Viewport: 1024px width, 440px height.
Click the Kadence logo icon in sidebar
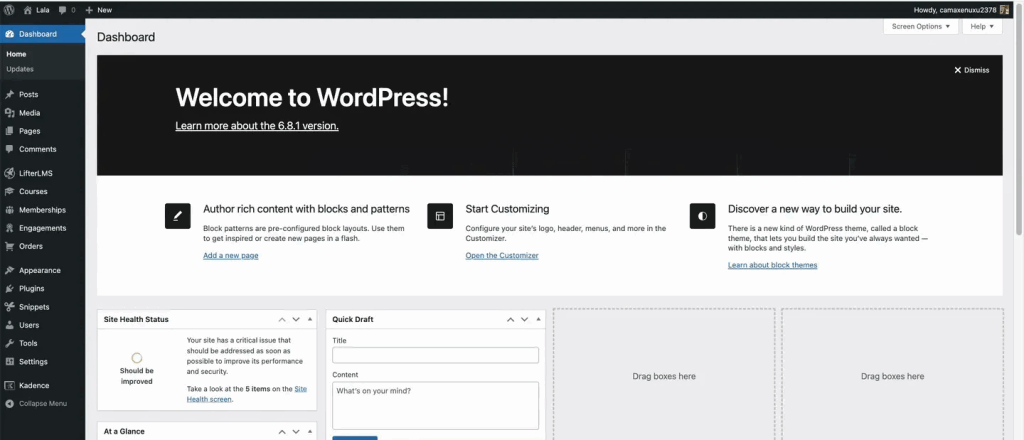click(9, 385)
